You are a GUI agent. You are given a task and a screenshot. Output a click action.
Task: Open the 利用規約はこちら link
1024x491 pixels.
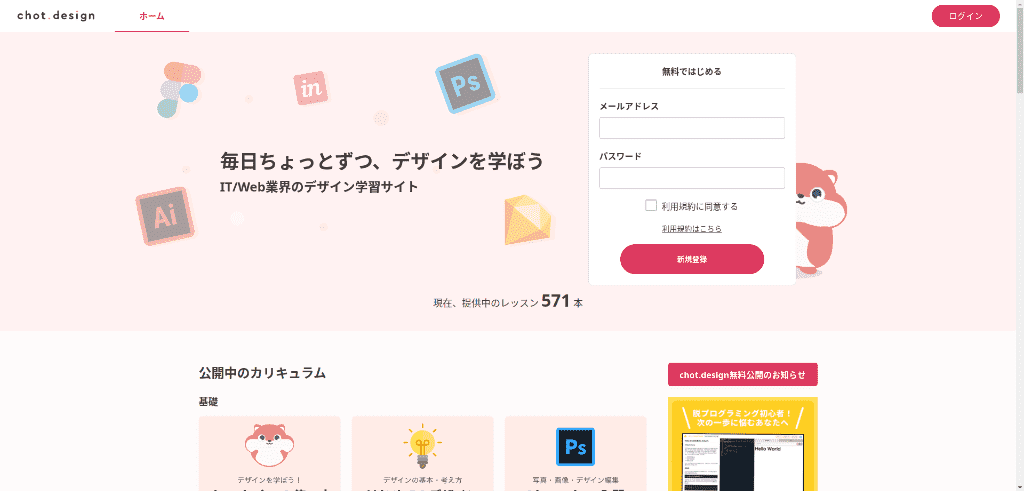pyautogui.click(x=691, y=229)
